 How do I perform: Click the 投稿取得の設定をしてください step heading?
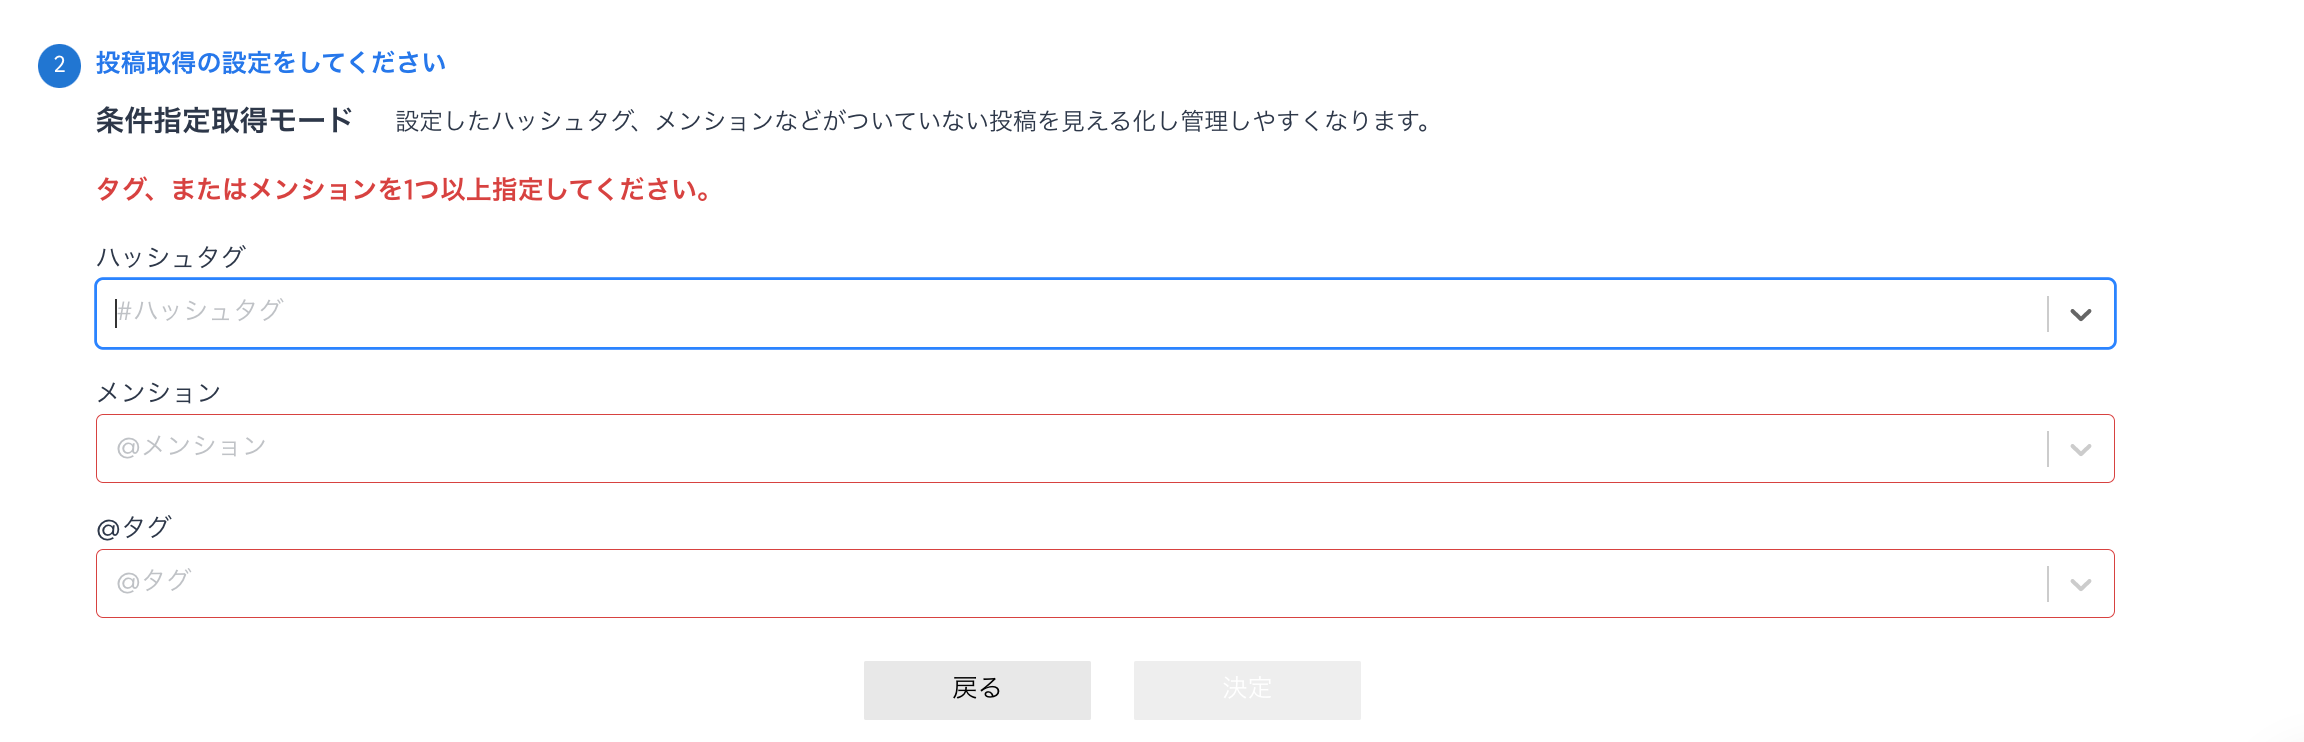[x=271, y=63]
